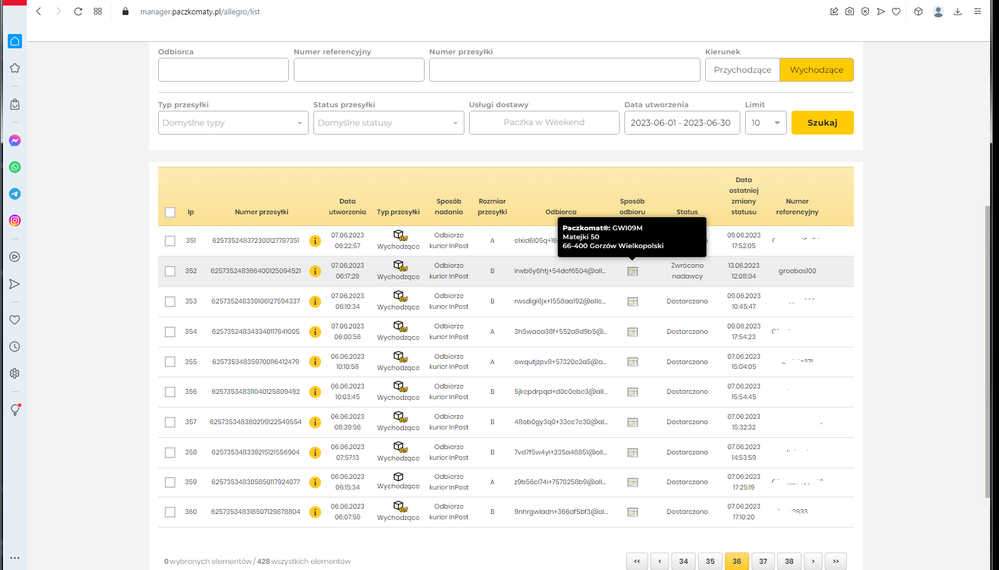Image resolution: width=999 pixels, height=570 pixels.
Task: Tick the checkbox for row 354
Action: coord(170,332)
